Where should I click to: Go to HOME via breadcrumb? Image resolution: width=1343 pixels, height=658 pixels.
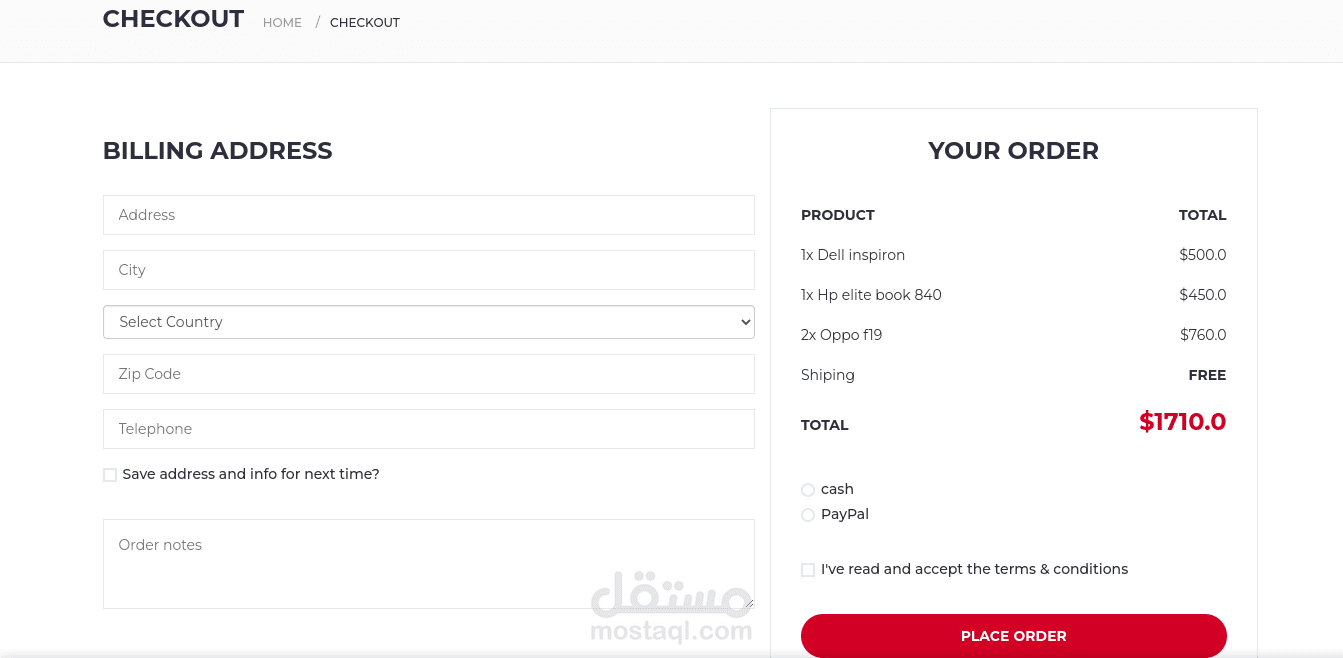click(x=282, y=23)
